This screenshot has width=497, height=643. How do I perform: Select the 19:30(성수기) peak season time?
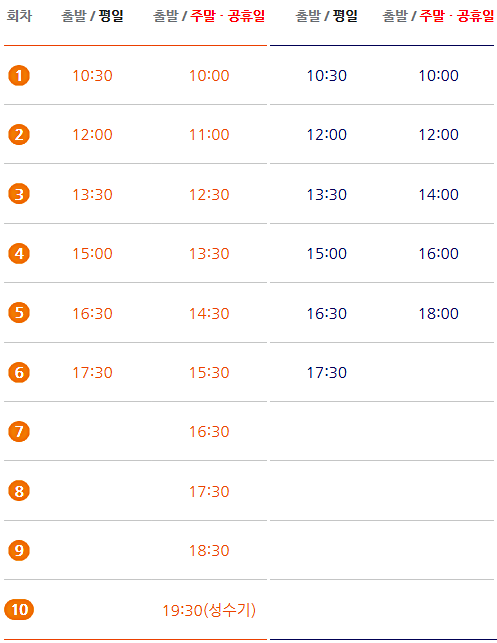(x=209, y=610)
